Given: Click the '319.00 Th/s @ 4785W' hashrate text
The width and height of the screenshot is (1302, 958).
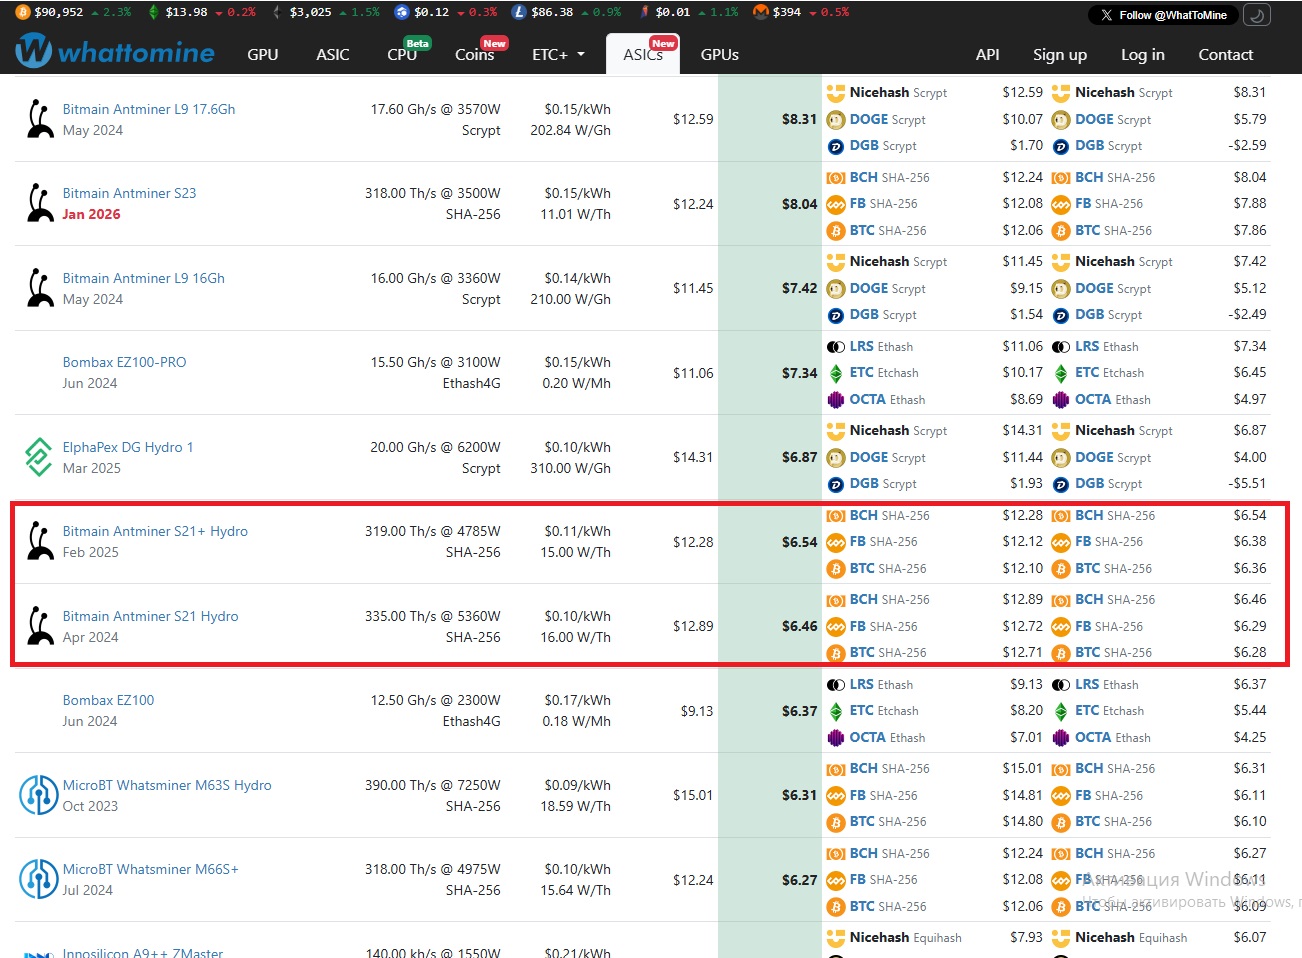Looking at the screenshot, I should coord(432,531).
